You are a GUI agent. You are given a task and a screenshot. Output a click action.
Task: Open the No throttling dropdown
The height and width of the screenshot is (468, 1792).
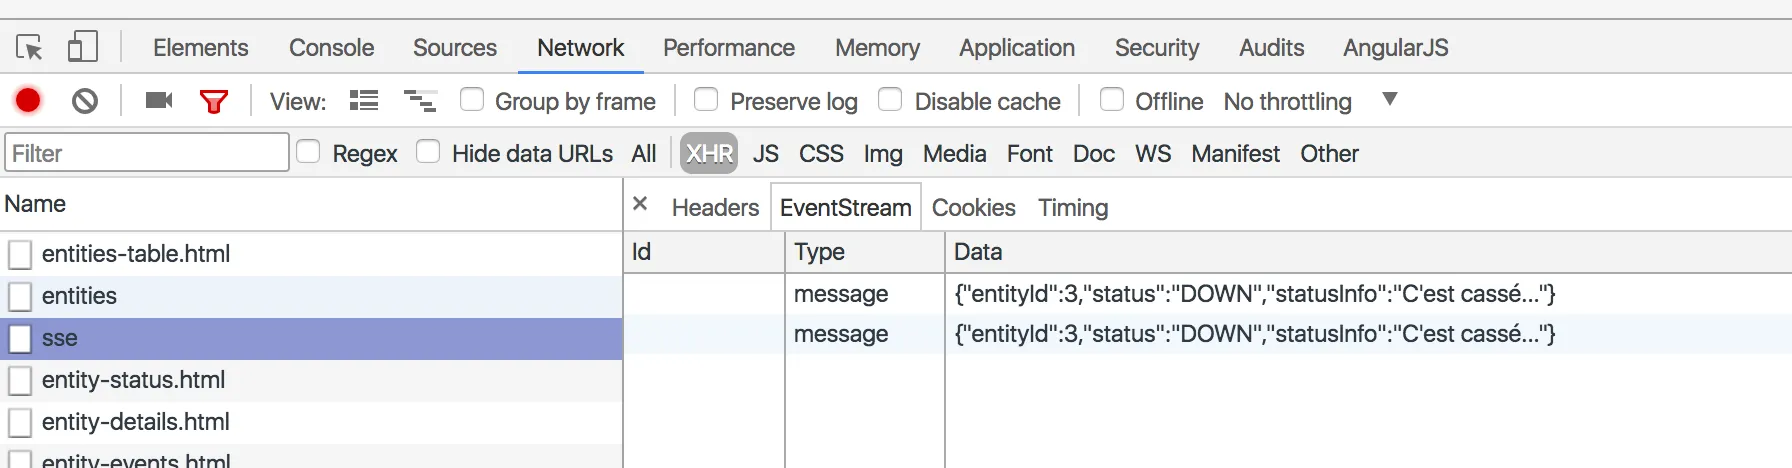[1389, 99]
